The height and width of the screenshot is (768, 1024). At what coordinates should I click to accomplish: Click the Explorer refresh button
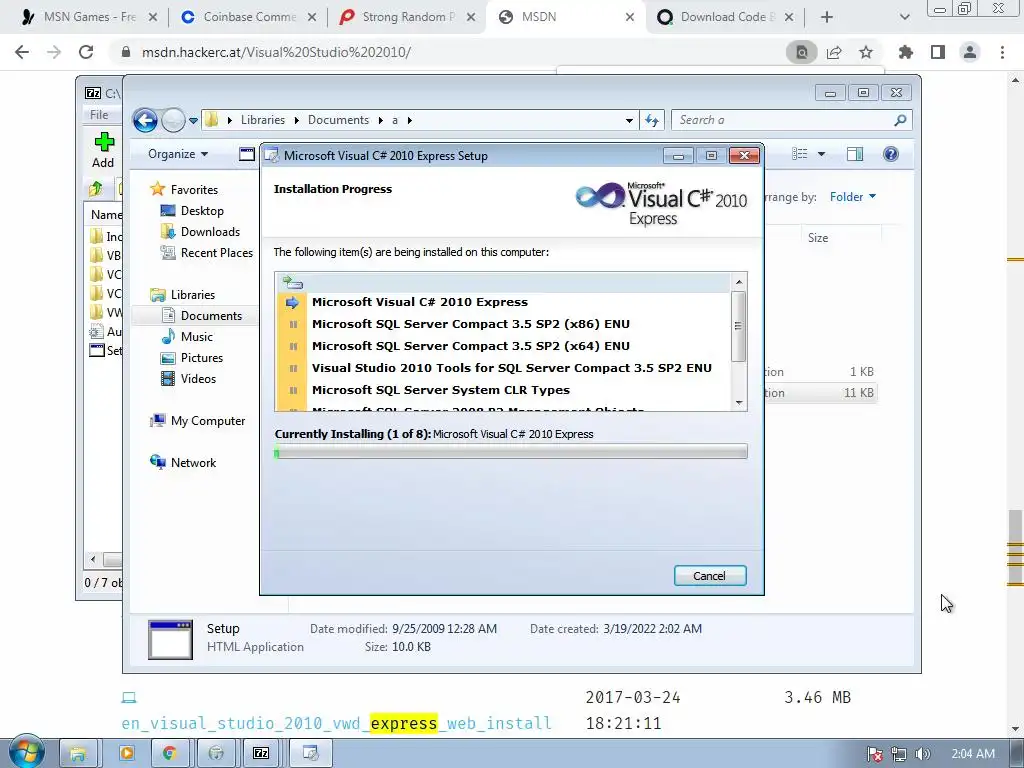coord(652,120)
